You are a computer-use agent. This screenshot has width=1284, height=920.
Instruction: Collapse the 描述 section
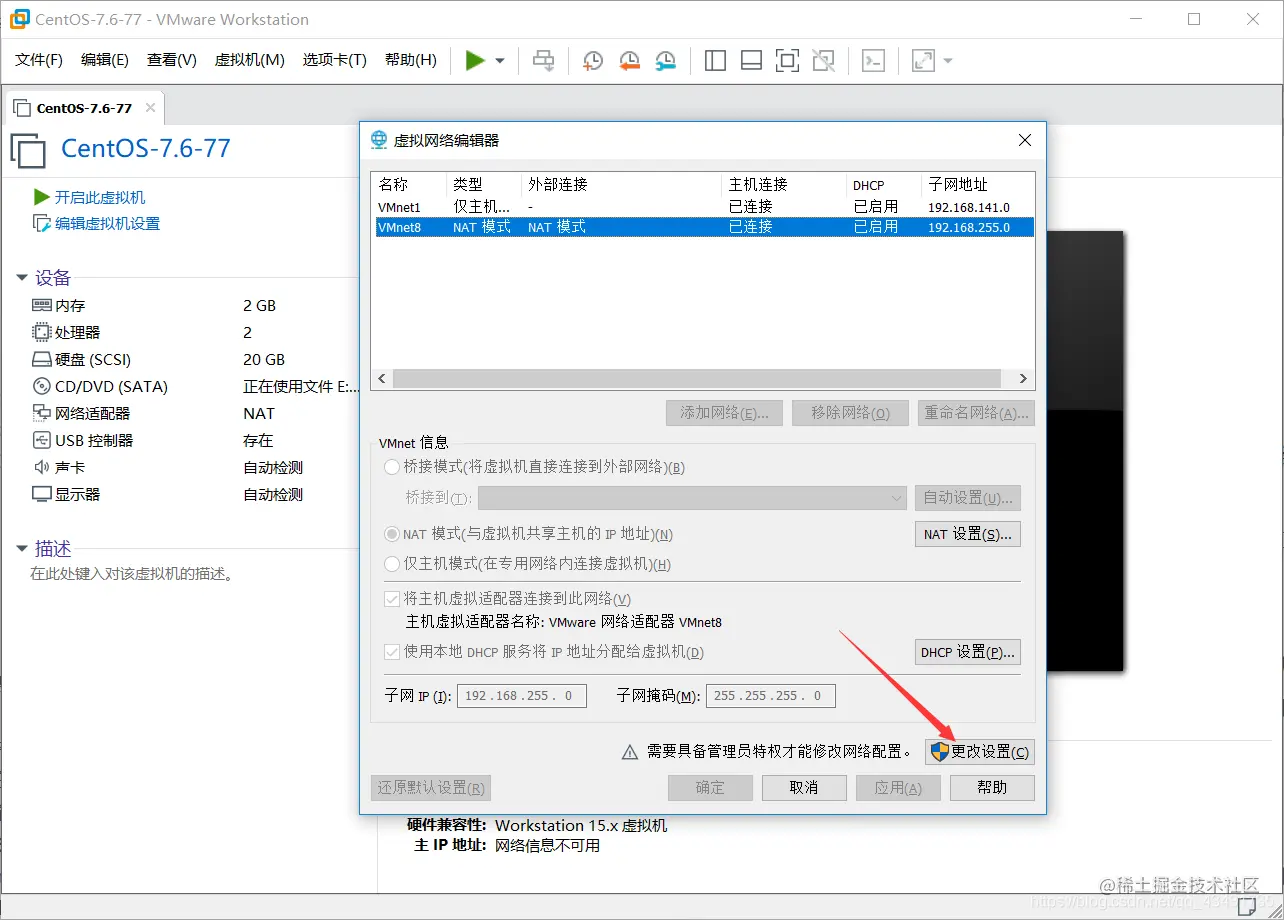[22, 549]
